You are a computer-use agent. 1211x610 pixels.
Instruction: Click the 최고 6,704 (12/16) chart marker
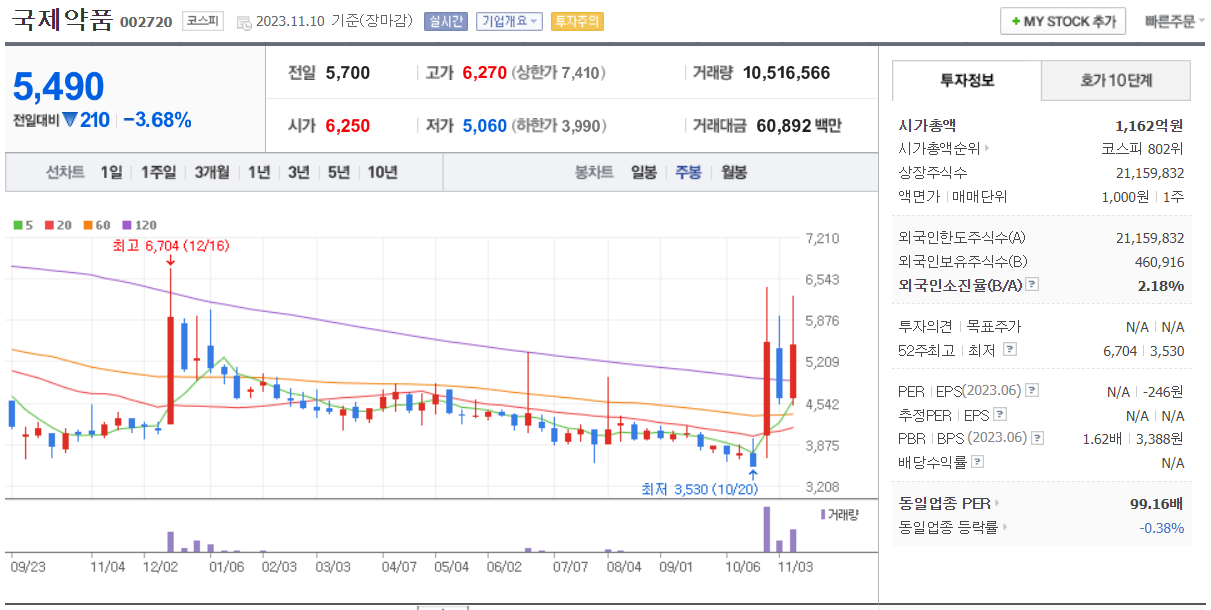coord(171,245)
